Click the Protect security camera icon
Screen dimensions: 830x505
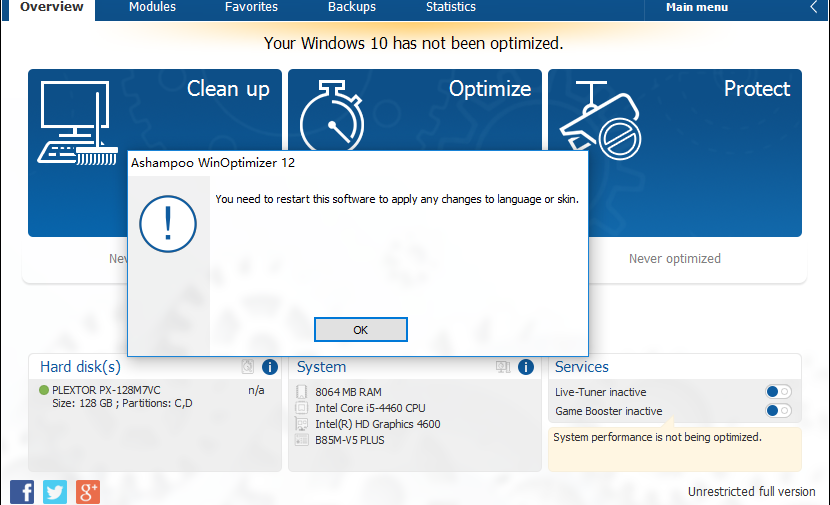[601, 121]
